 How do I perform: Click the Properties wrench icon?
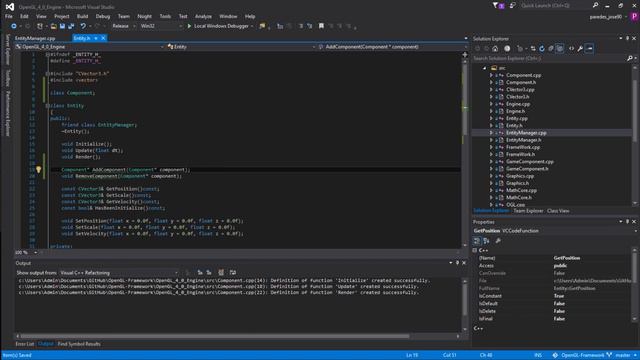point(580,49)
